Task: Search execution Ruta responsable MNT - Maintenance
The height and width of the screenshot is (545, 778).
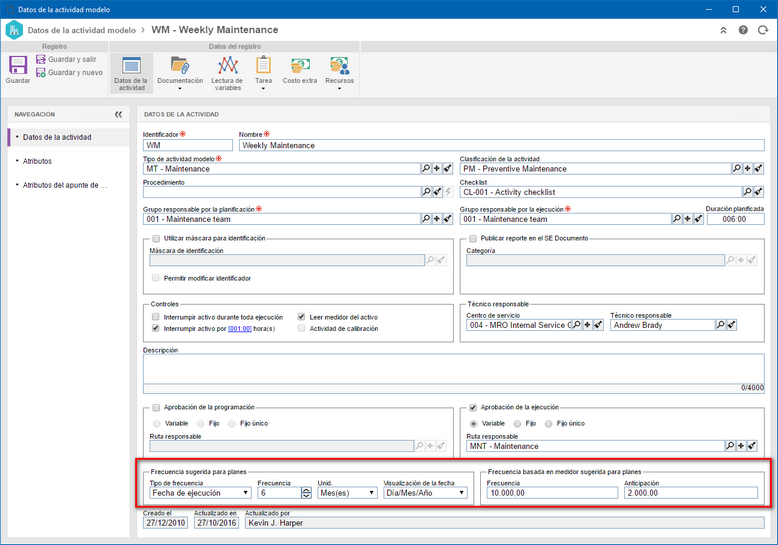Action: (x=730, y=446)
